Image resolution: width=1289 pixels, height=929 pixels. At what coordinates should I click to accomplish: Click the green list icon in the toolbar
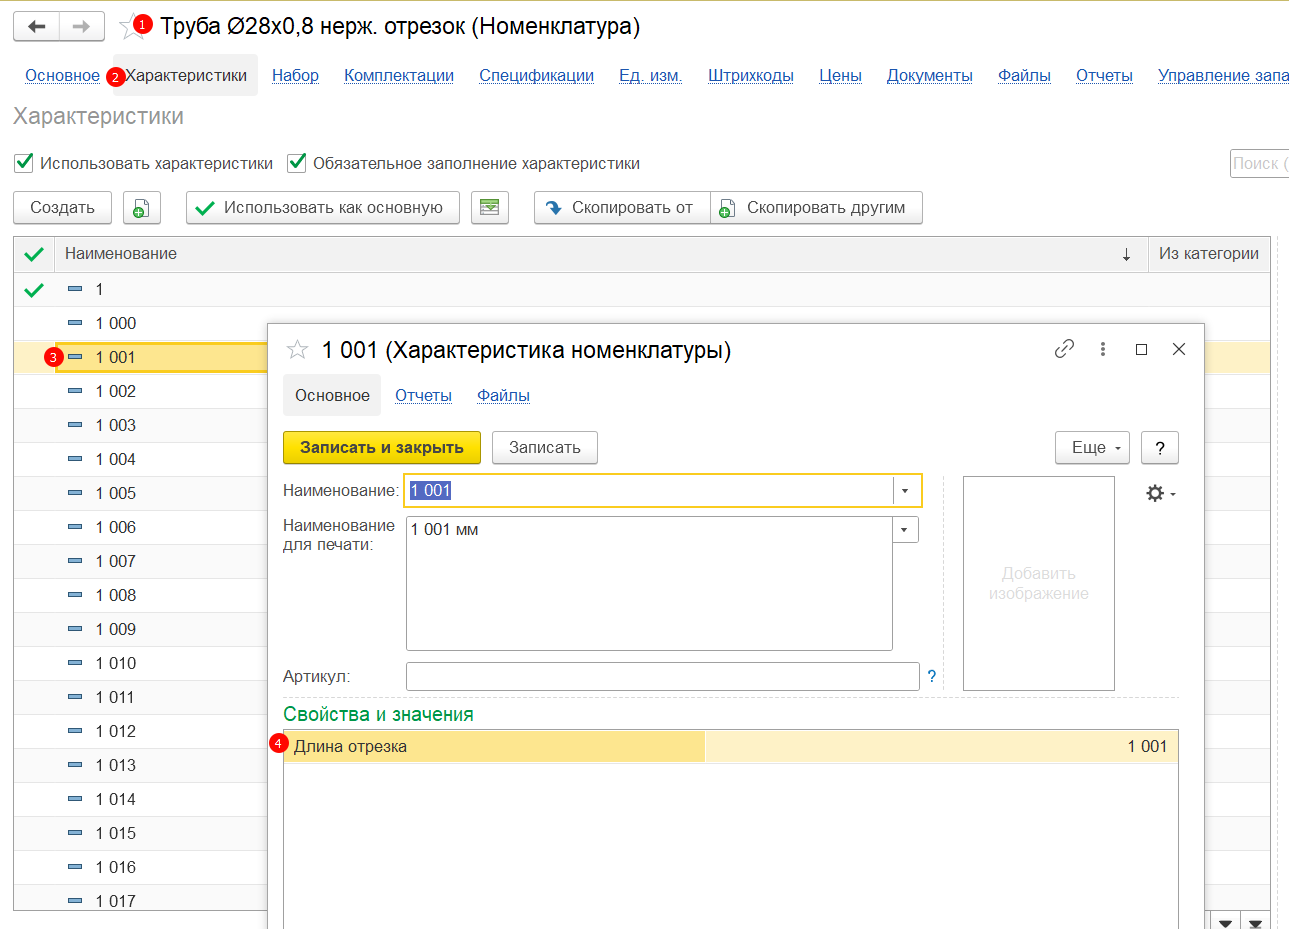[x=490, y=208]
